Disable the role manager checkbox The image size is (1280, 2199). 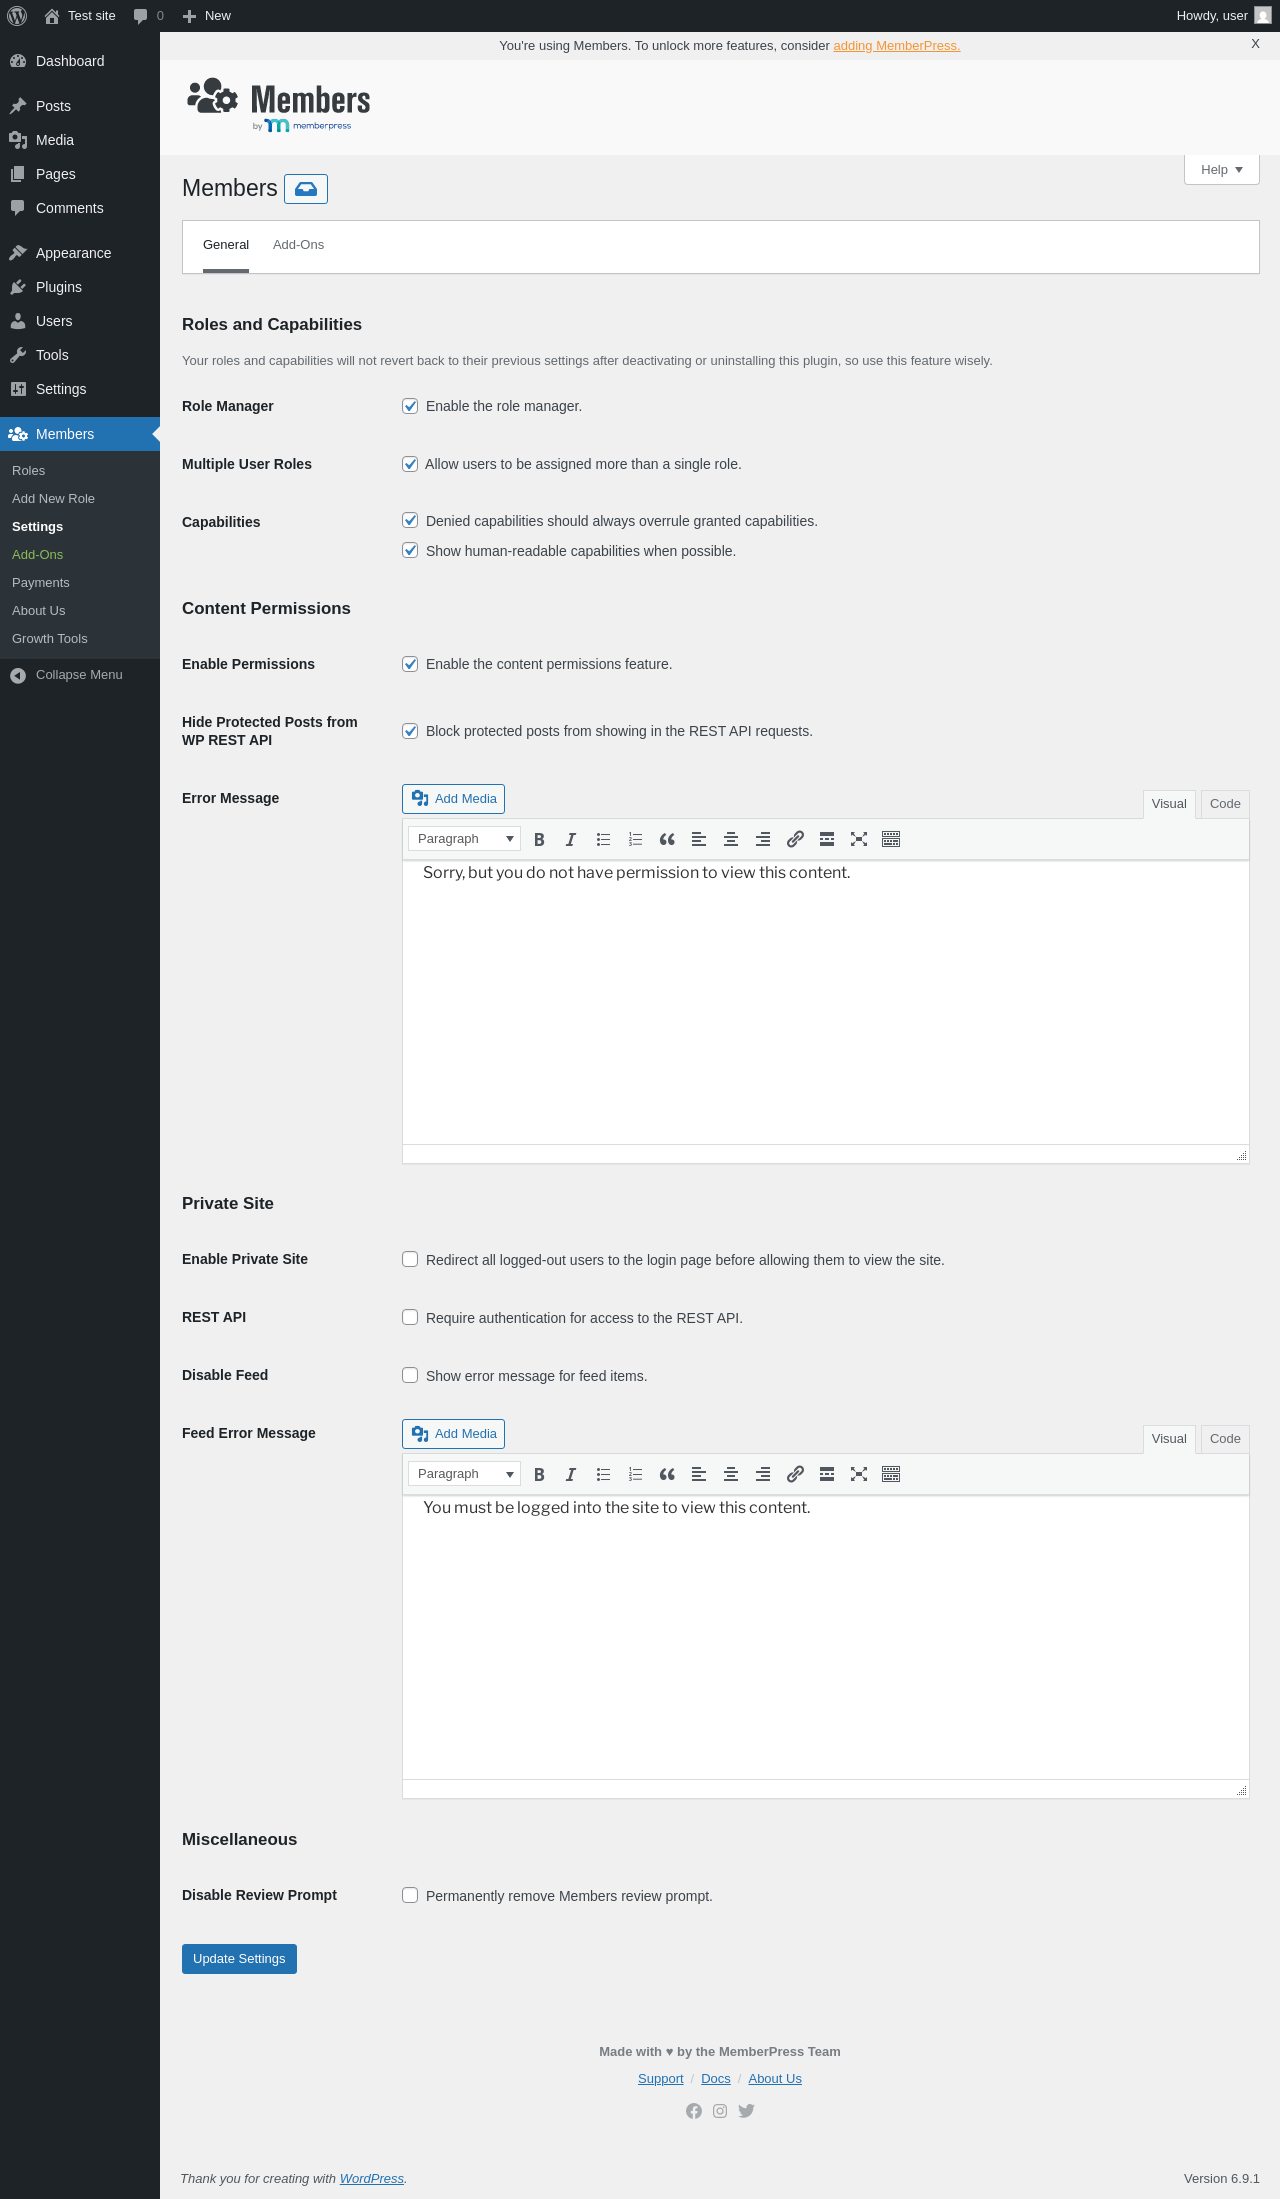click(x=410, y=406)
